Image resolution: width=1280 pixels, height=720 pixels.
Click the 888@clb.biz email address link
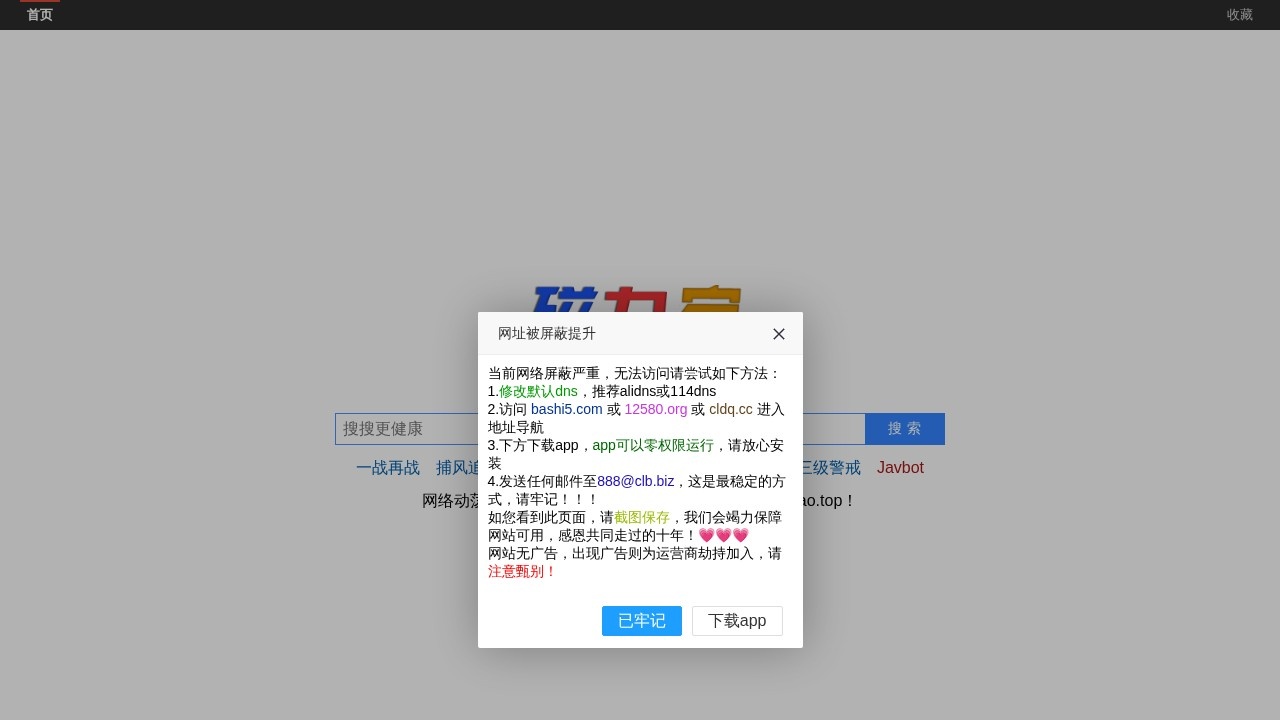pyautogui.click(x=635, y=481)
